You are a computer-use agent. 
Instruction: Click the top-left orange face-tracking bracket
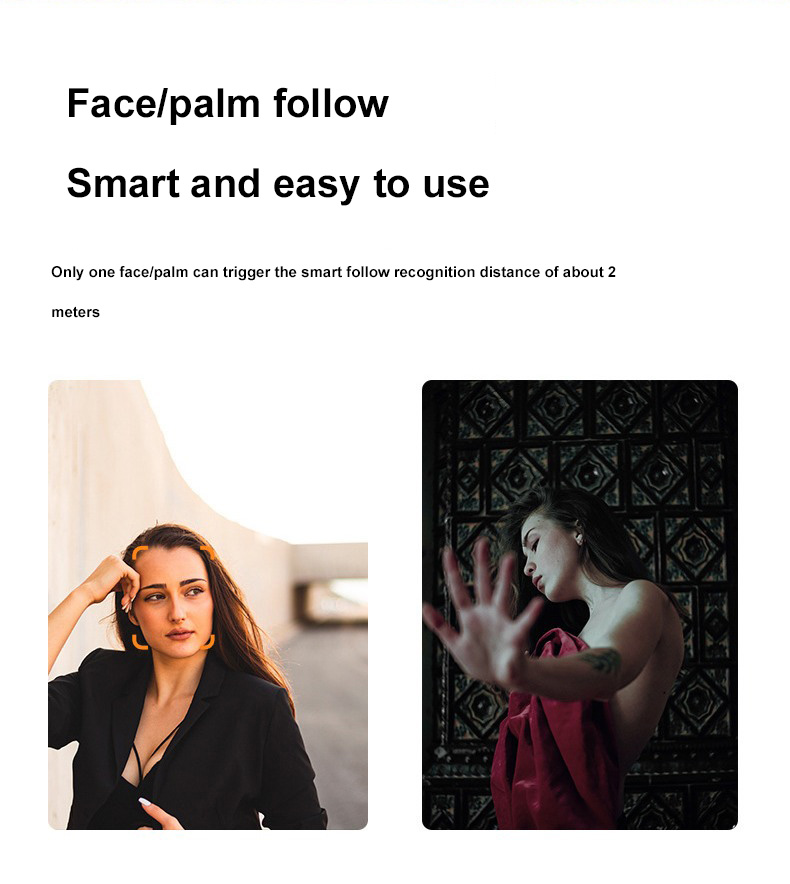(139, 552)
